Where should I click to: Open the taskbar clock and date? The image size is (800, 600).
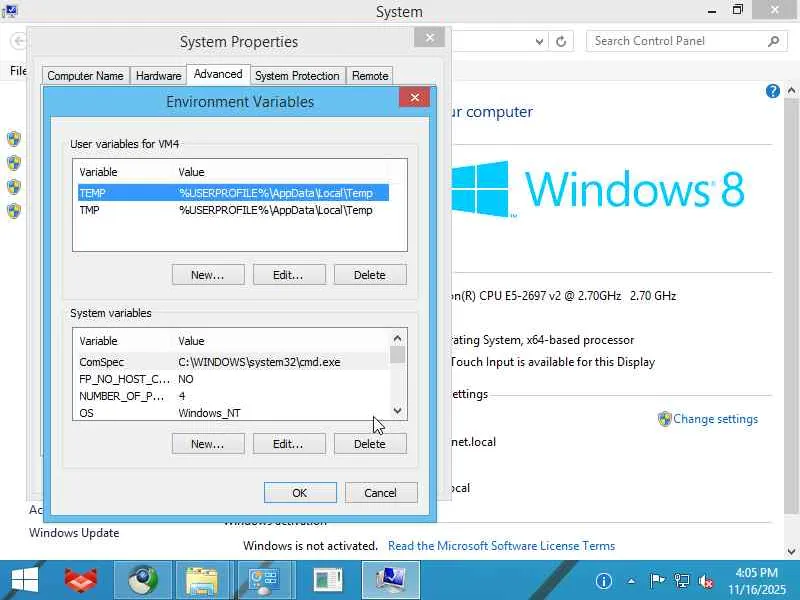[757, 581]
